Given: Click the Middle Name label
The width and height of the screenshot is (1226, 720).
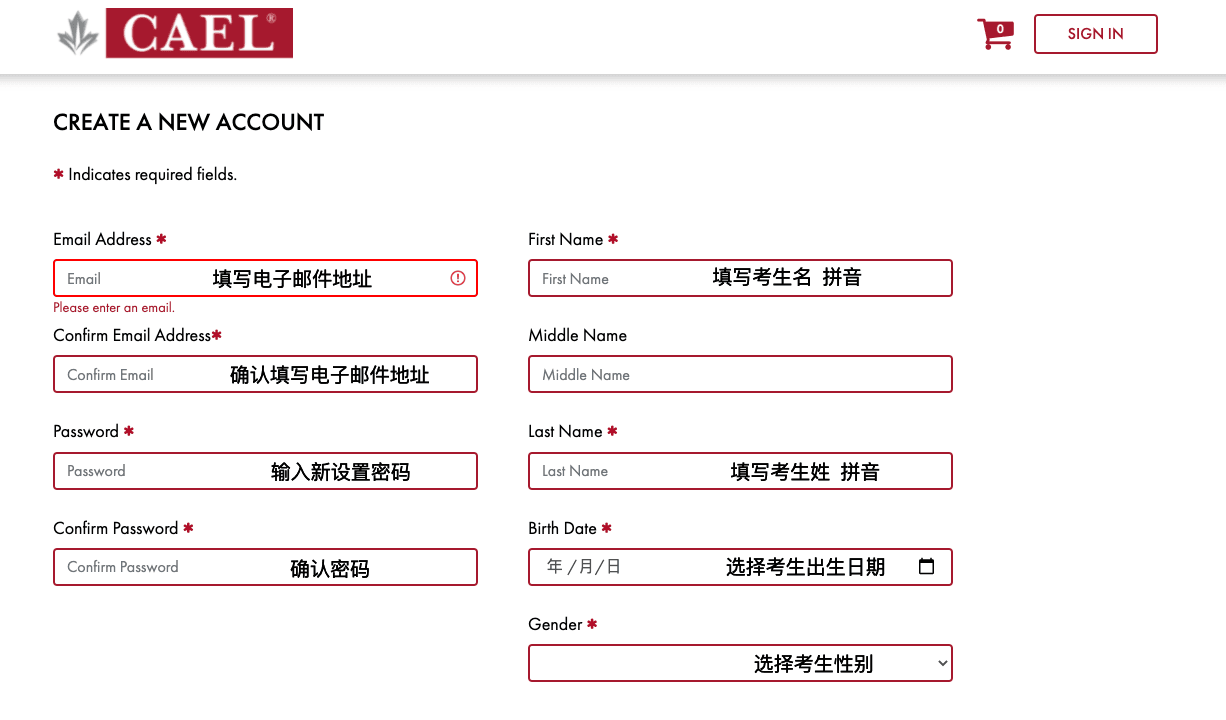Looking at the screenshot, I should click(577, 335).
